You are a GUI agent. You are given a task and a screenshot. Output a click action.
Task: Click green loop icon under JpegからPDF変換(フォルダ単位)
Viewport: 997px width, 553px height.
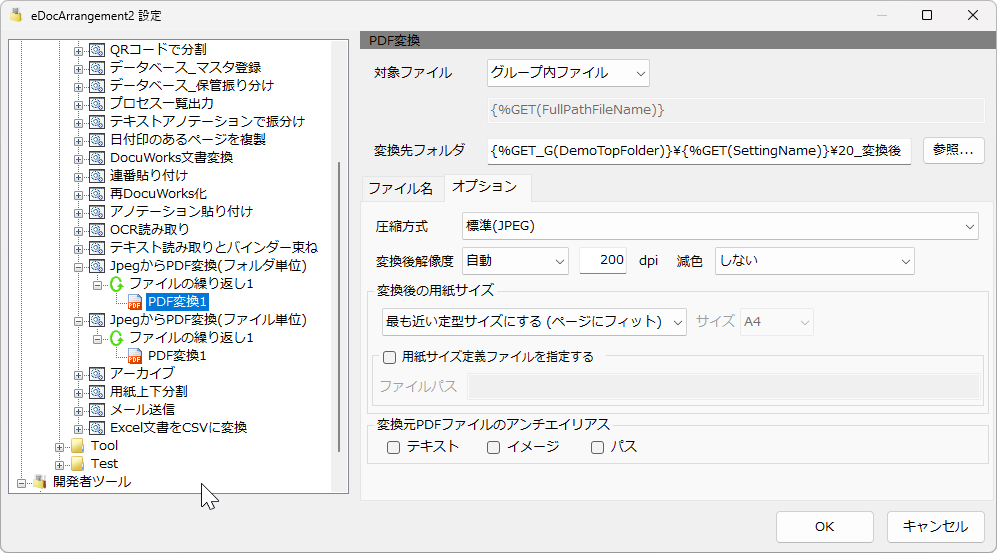point(116,284)
